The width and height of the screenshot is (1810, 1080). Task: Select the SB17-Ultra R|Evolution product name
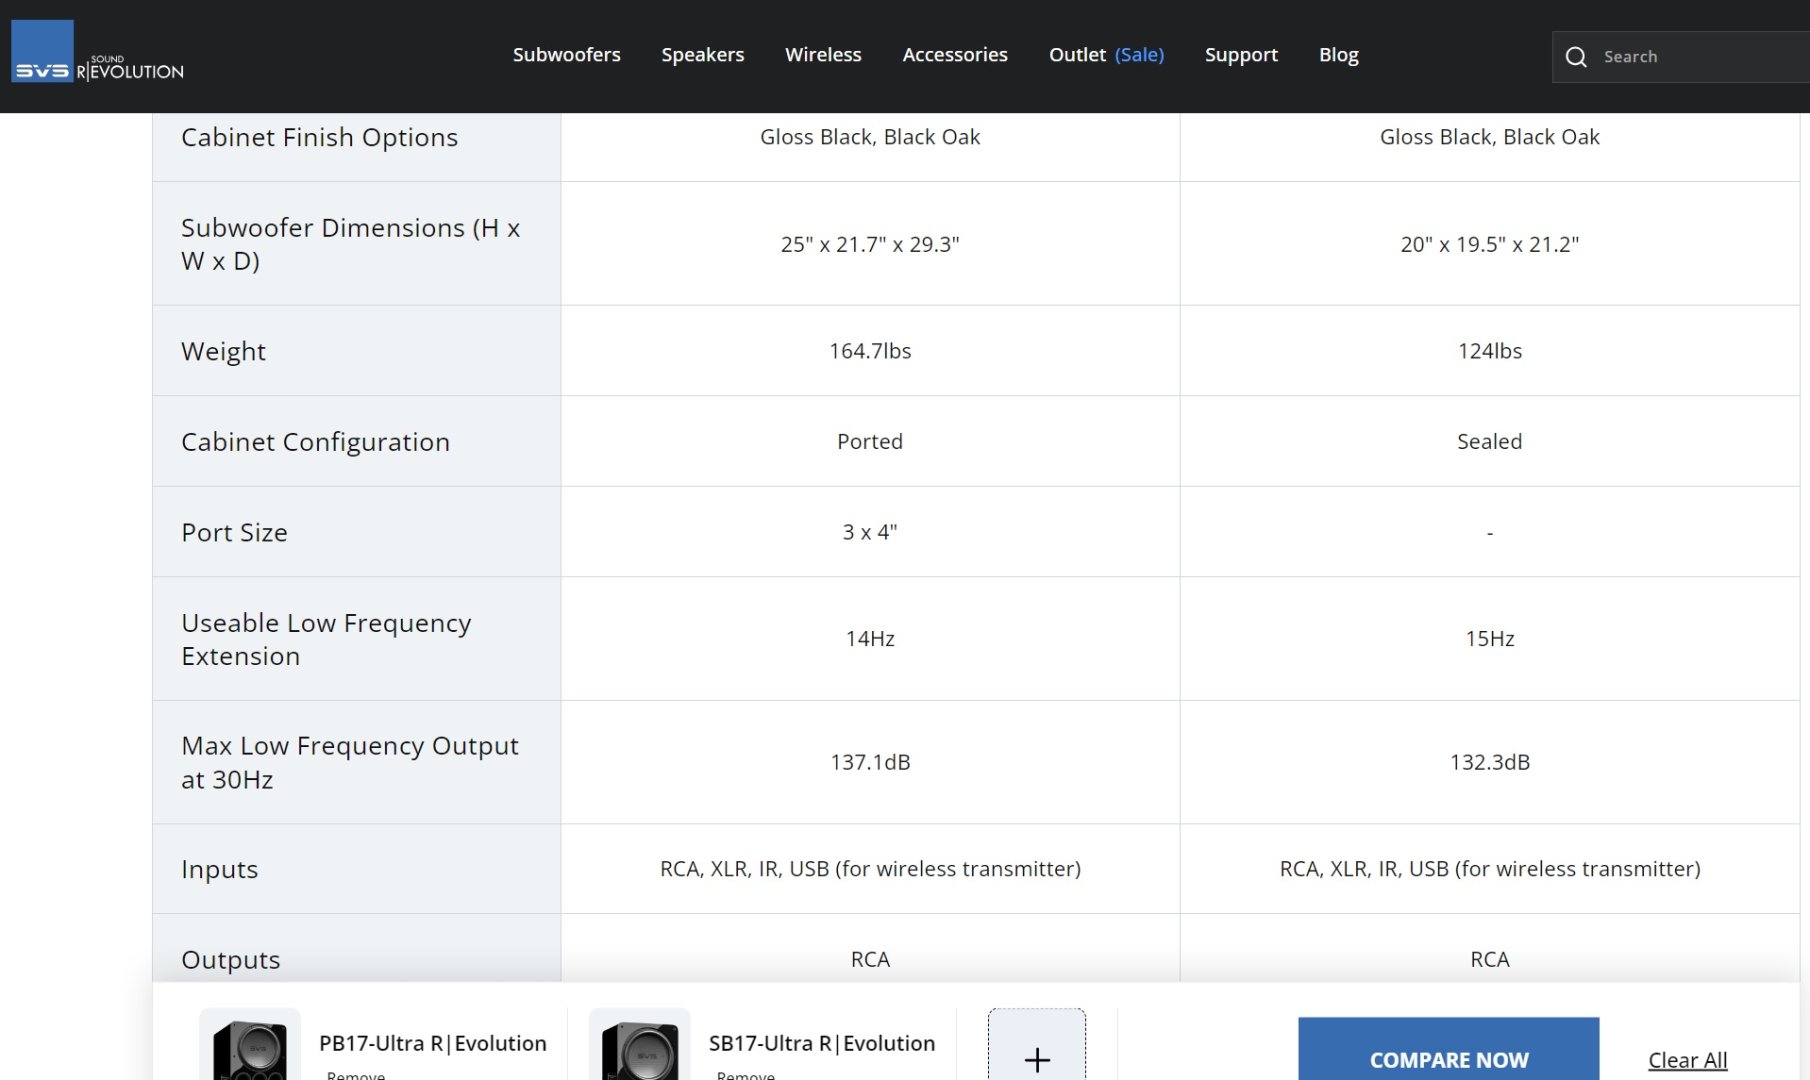coord(822,1043)
